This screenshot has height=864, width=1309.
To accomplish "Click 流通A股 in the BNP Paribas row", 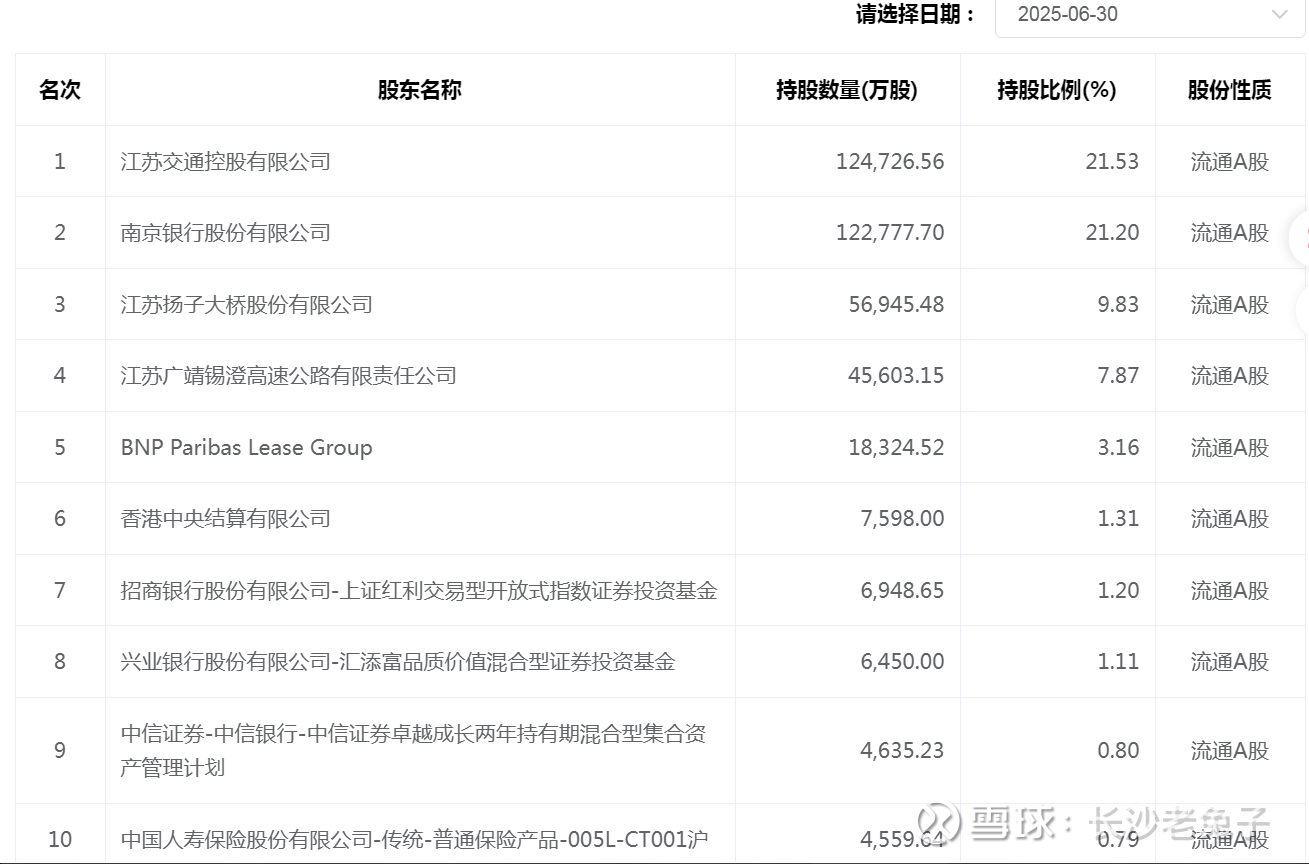I will click(1230, 447).
